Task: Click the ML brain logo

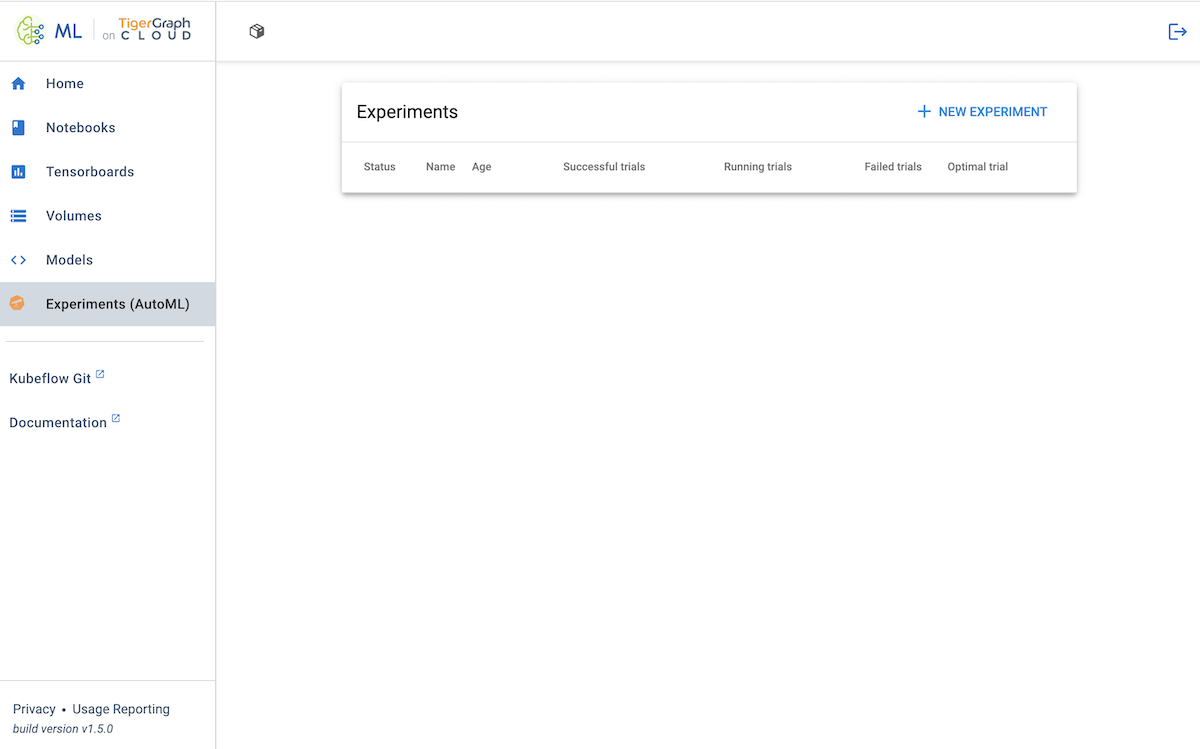Action: coord(29,30)
